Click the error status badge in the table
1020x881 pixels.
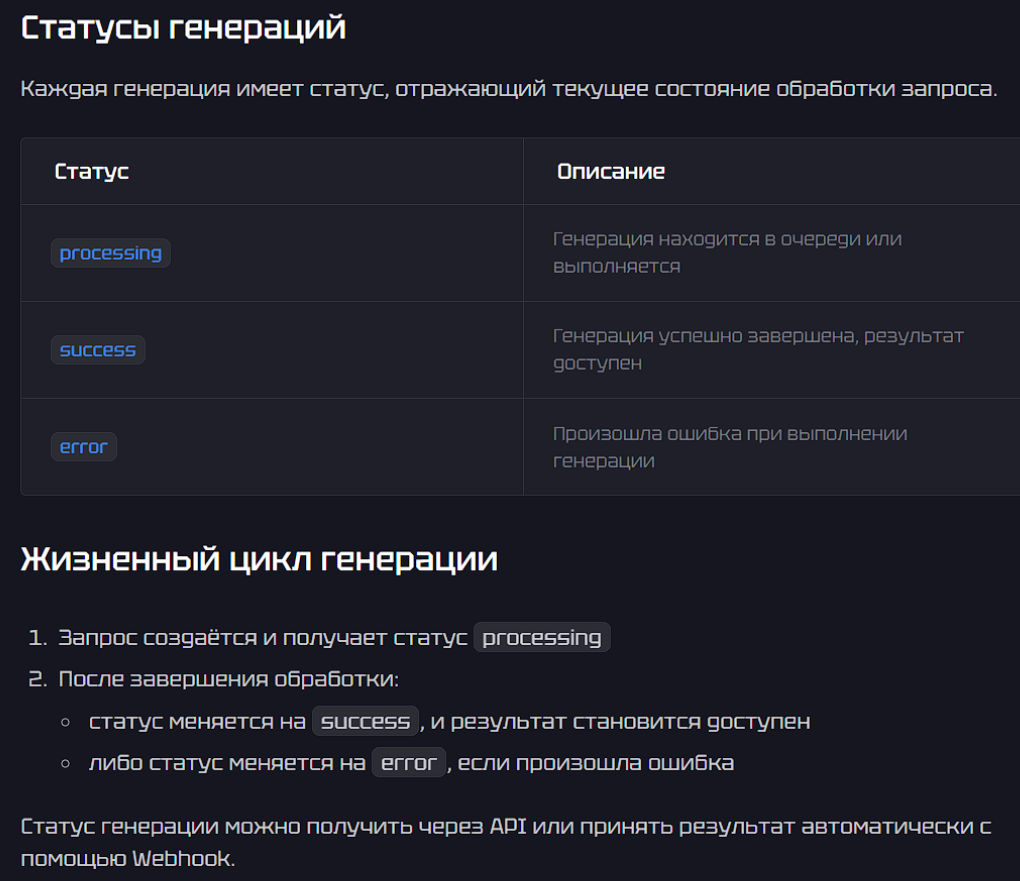(83, 446)
